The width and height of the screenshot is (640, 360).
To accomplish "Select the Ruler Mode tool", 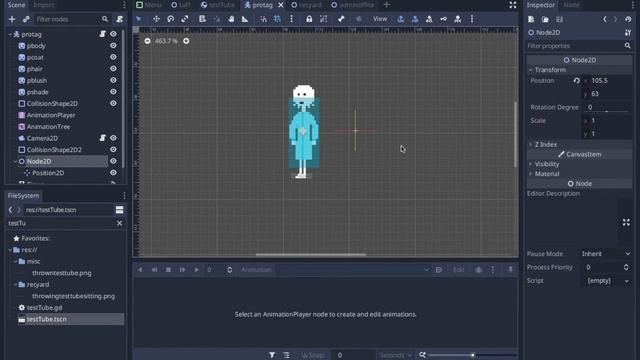I will point(245,19).
